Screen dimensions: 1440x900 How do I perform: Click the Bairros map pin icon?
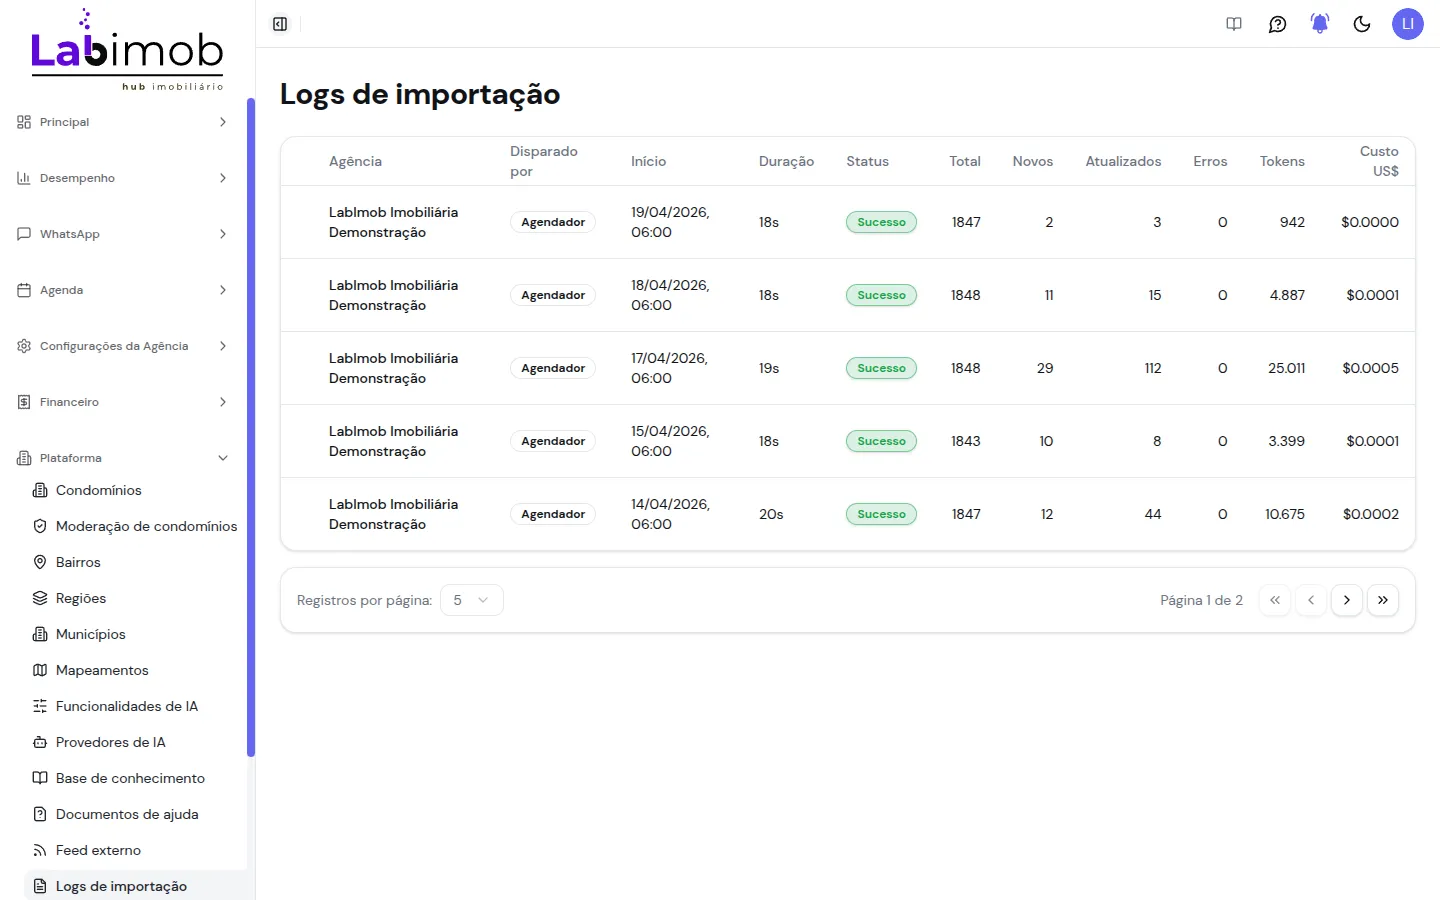40,562
